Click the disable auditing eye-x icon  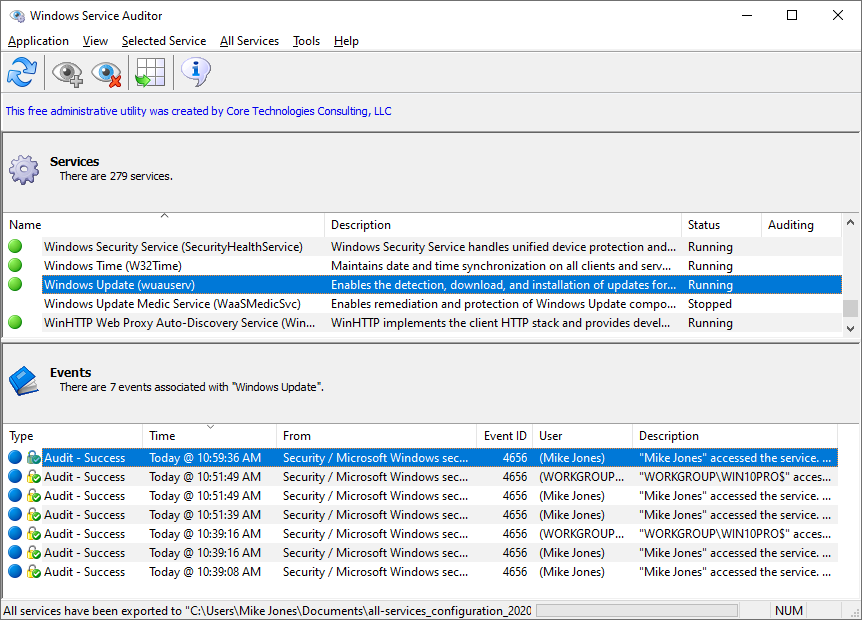(107, 73)
